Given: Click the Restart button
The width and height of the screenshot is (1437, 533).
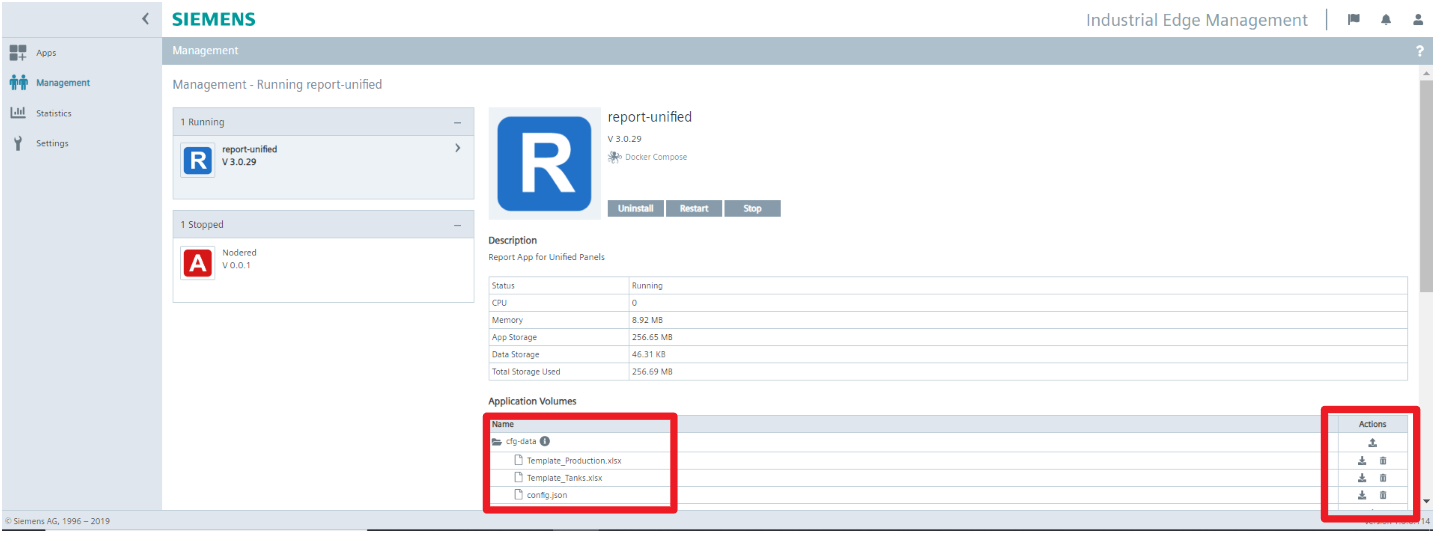Looking at the screenshot, I should [x=694, y=208].
